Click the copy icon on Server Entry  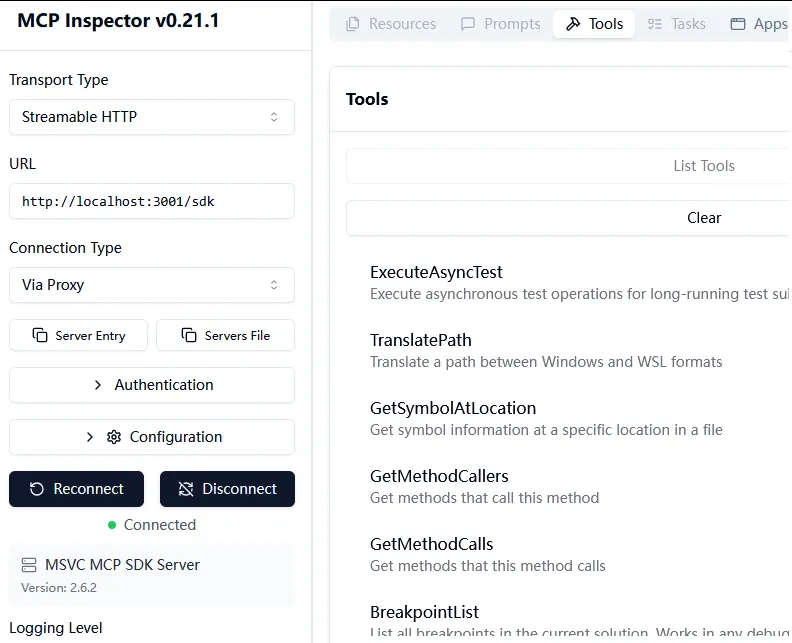pyautogui.click(x=40, y=336)
